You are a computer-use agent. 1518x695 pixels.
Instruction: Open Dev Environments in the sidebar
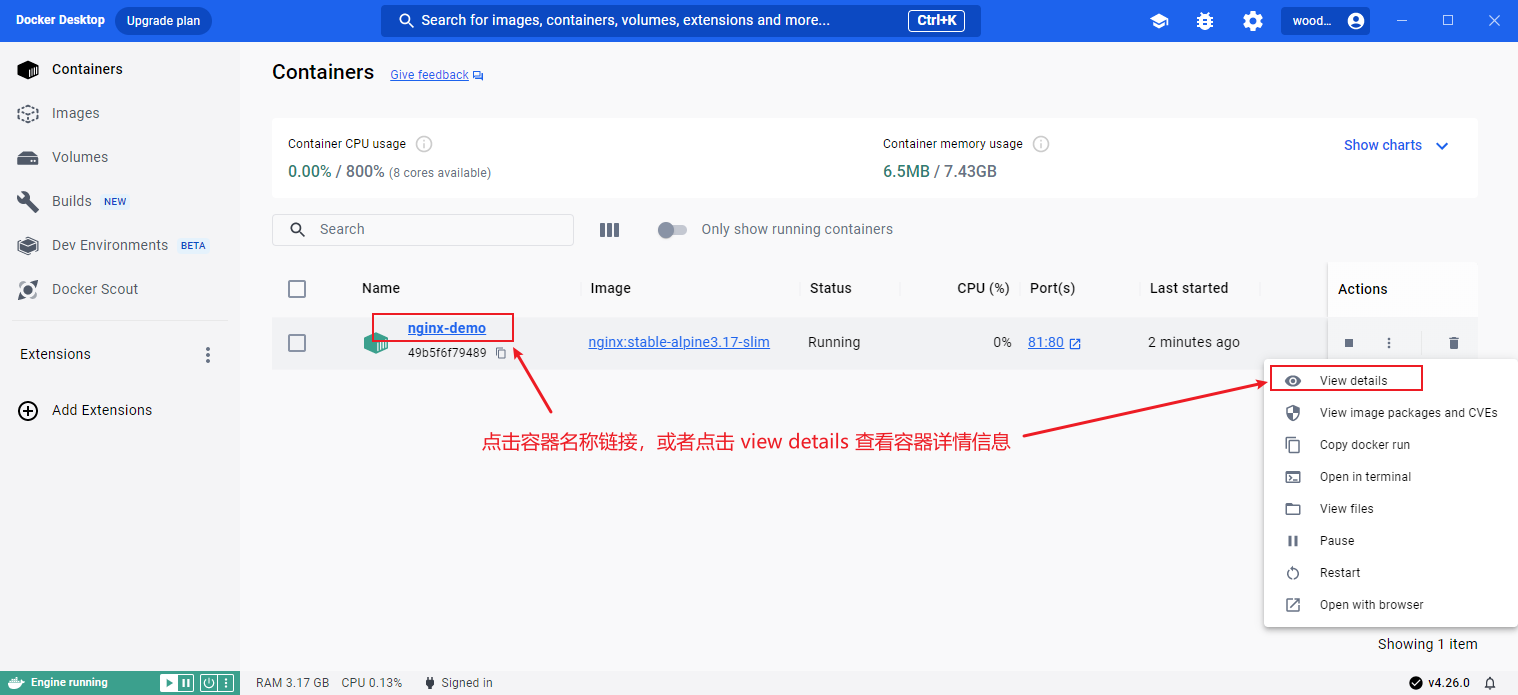pos(120,245)
